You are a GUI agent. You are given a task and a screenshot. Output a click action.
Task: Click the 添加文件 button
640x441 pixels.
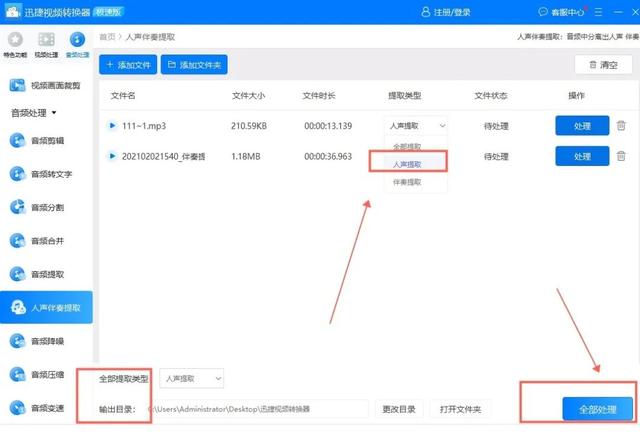coord(128,65)
